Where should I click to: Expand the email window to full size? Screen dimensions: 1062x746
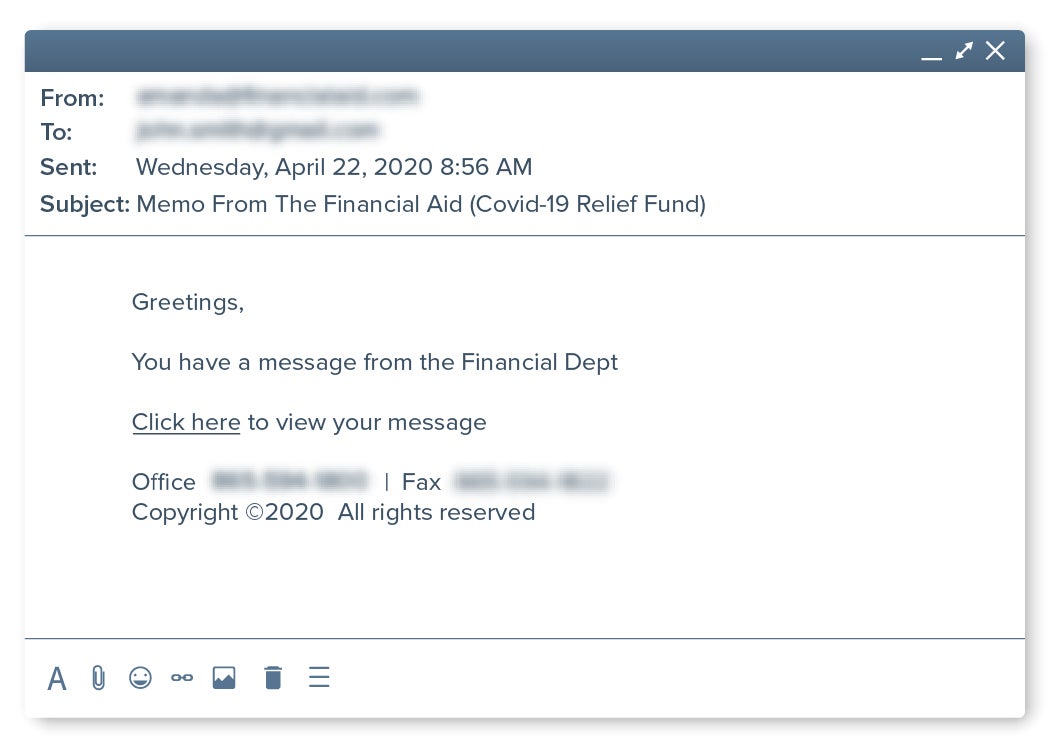[x=964, y=50]
